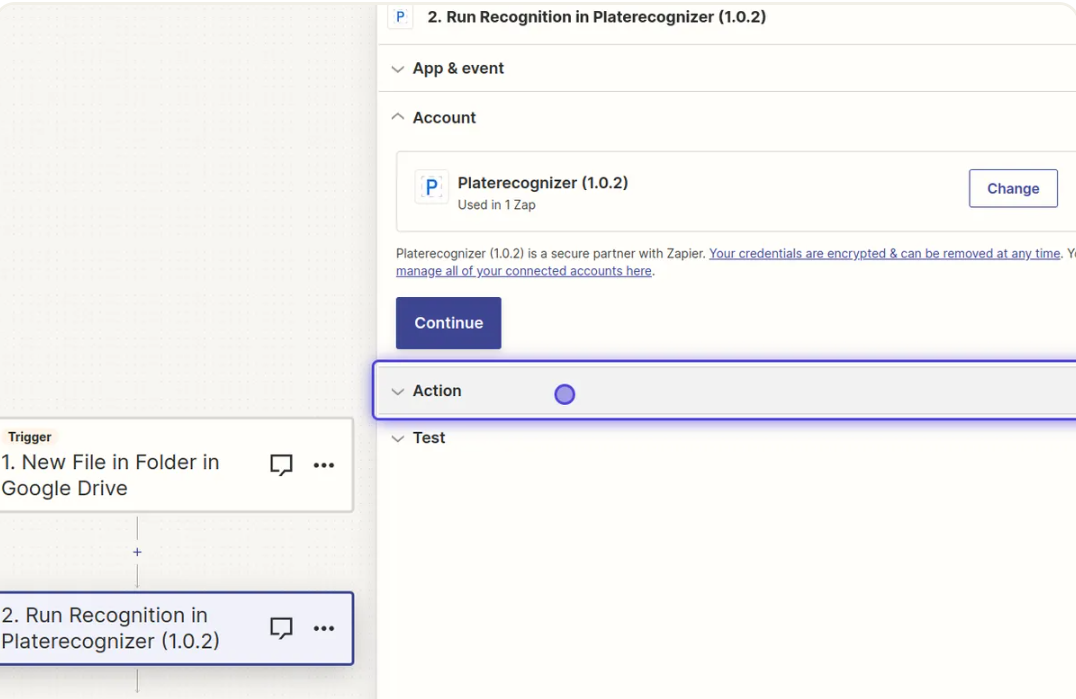Click the Platerecognizer logo in the step header
This screenshot has height=699, width=1076.
(x=400, y=17)
